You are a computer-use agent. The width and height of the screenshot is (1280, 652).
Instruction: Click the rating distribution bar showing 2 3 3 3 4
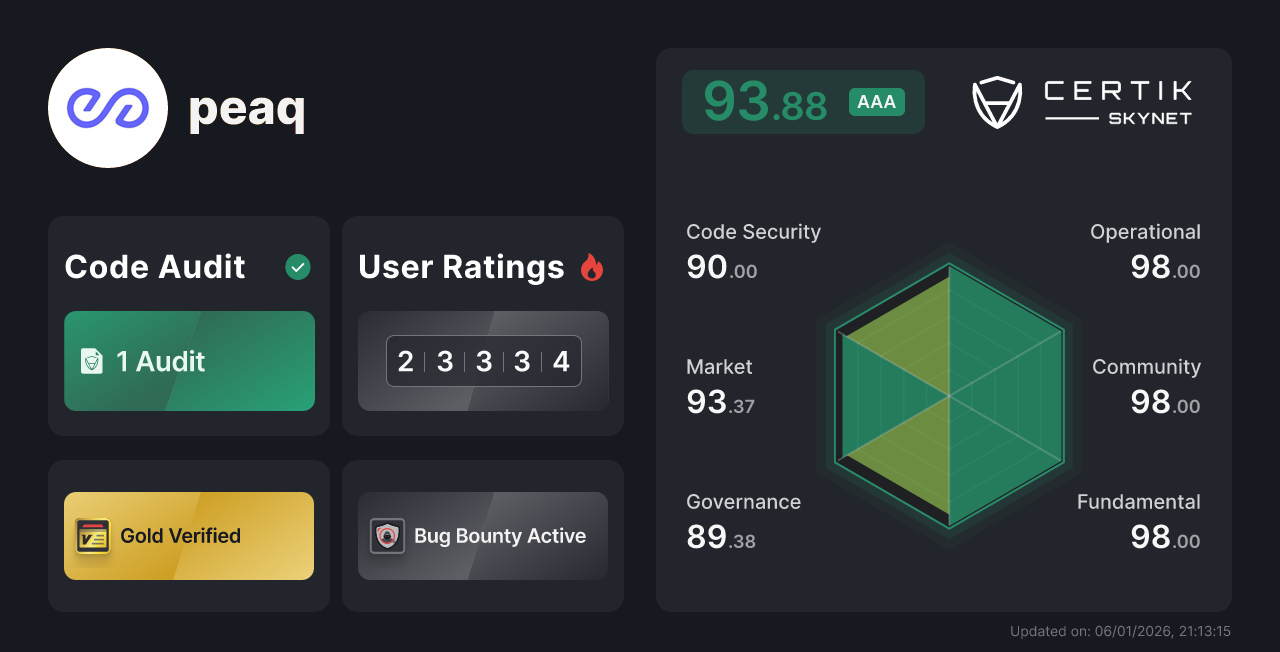pos(483,361)
